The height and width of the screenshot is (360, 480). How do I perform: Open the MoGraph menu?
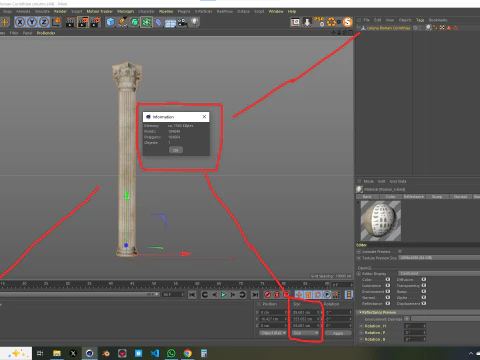(x=125, y=11)
